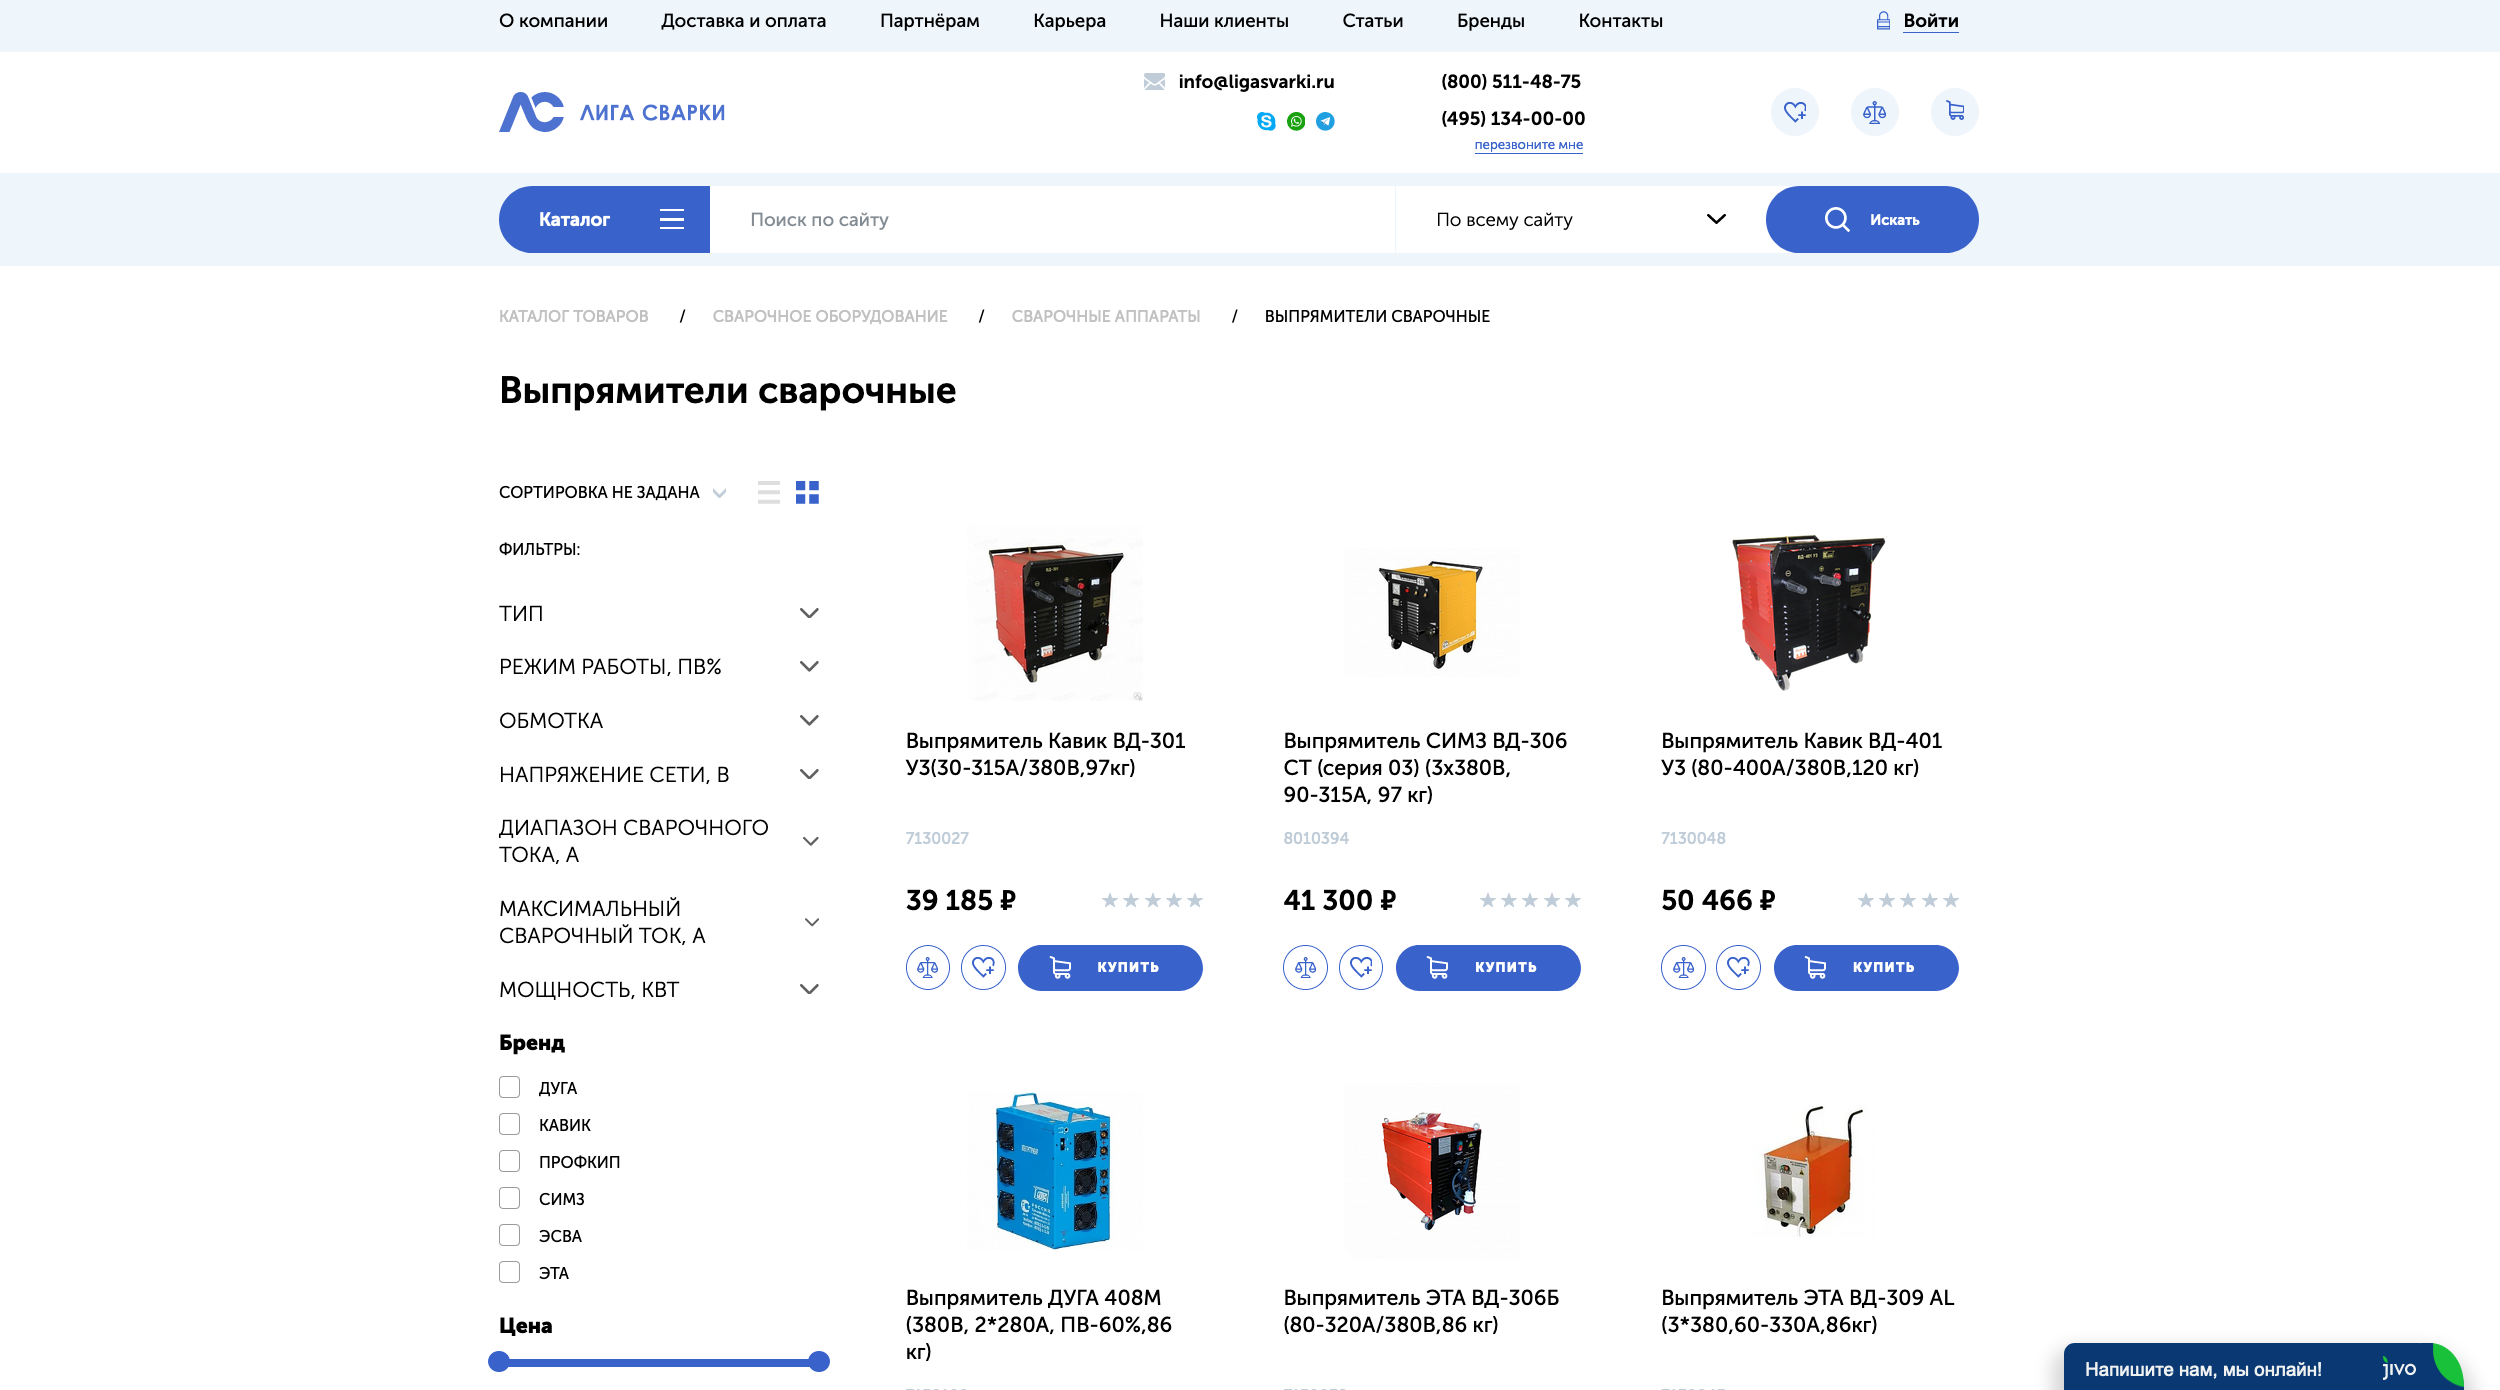Check the ЭТА brand filter
This screenshot has width=2500, height=1390.
[x=510, y=1272]
